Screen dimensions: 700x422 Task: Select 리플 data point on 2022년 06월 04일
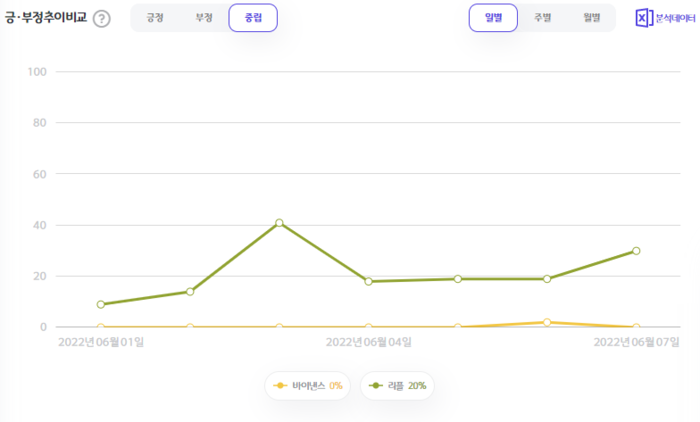click(x=368, y=281)
